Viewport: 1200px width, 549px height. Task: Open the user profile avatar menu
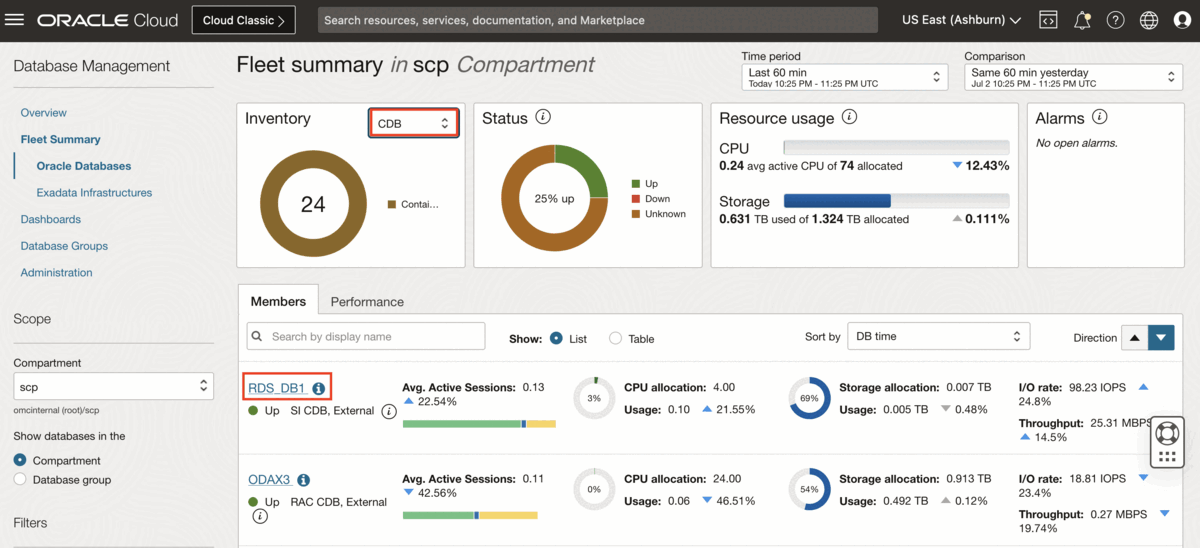(x=1182, y=20)
